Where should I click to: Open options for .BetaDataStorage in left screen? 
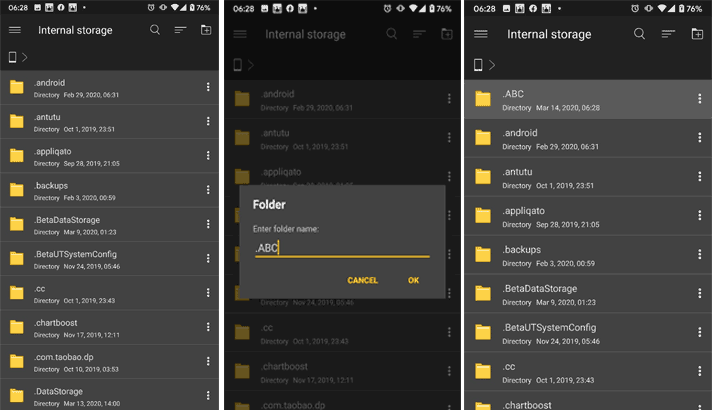click(x=208, y=224)
